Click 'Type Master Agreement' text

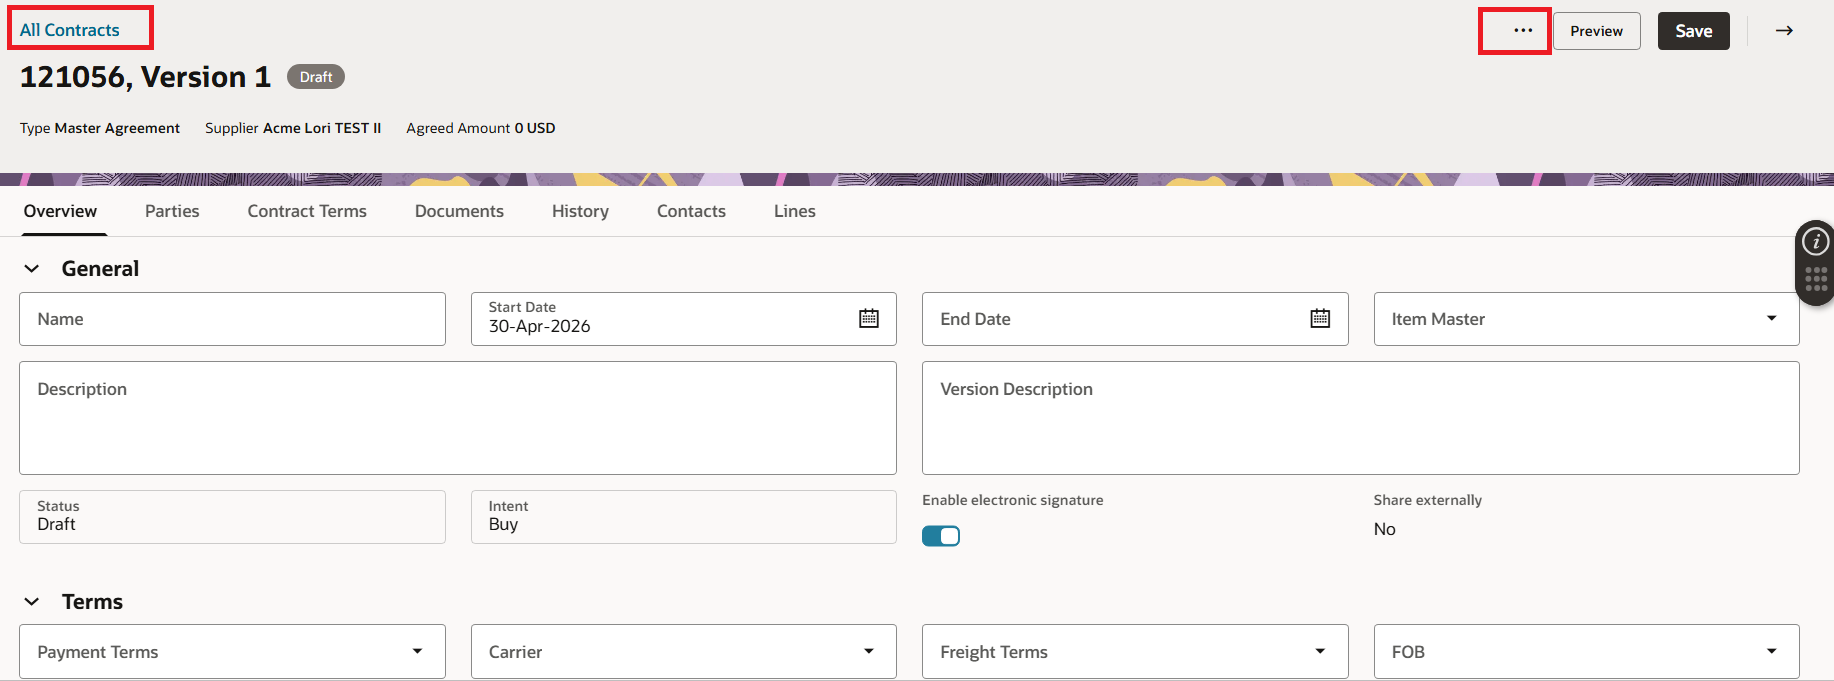click(x=100, y=128)
